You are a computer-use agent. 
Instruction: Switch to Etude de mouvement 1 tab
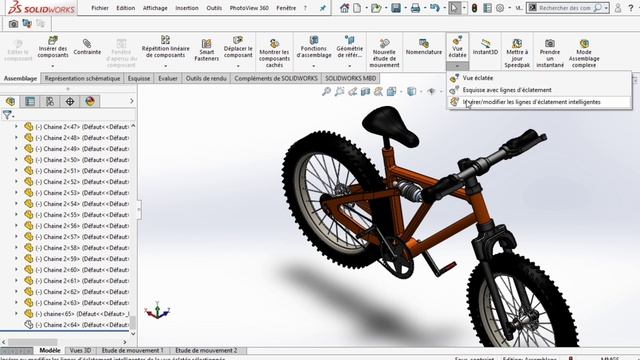pyautogui.click(x=132, y=350)
